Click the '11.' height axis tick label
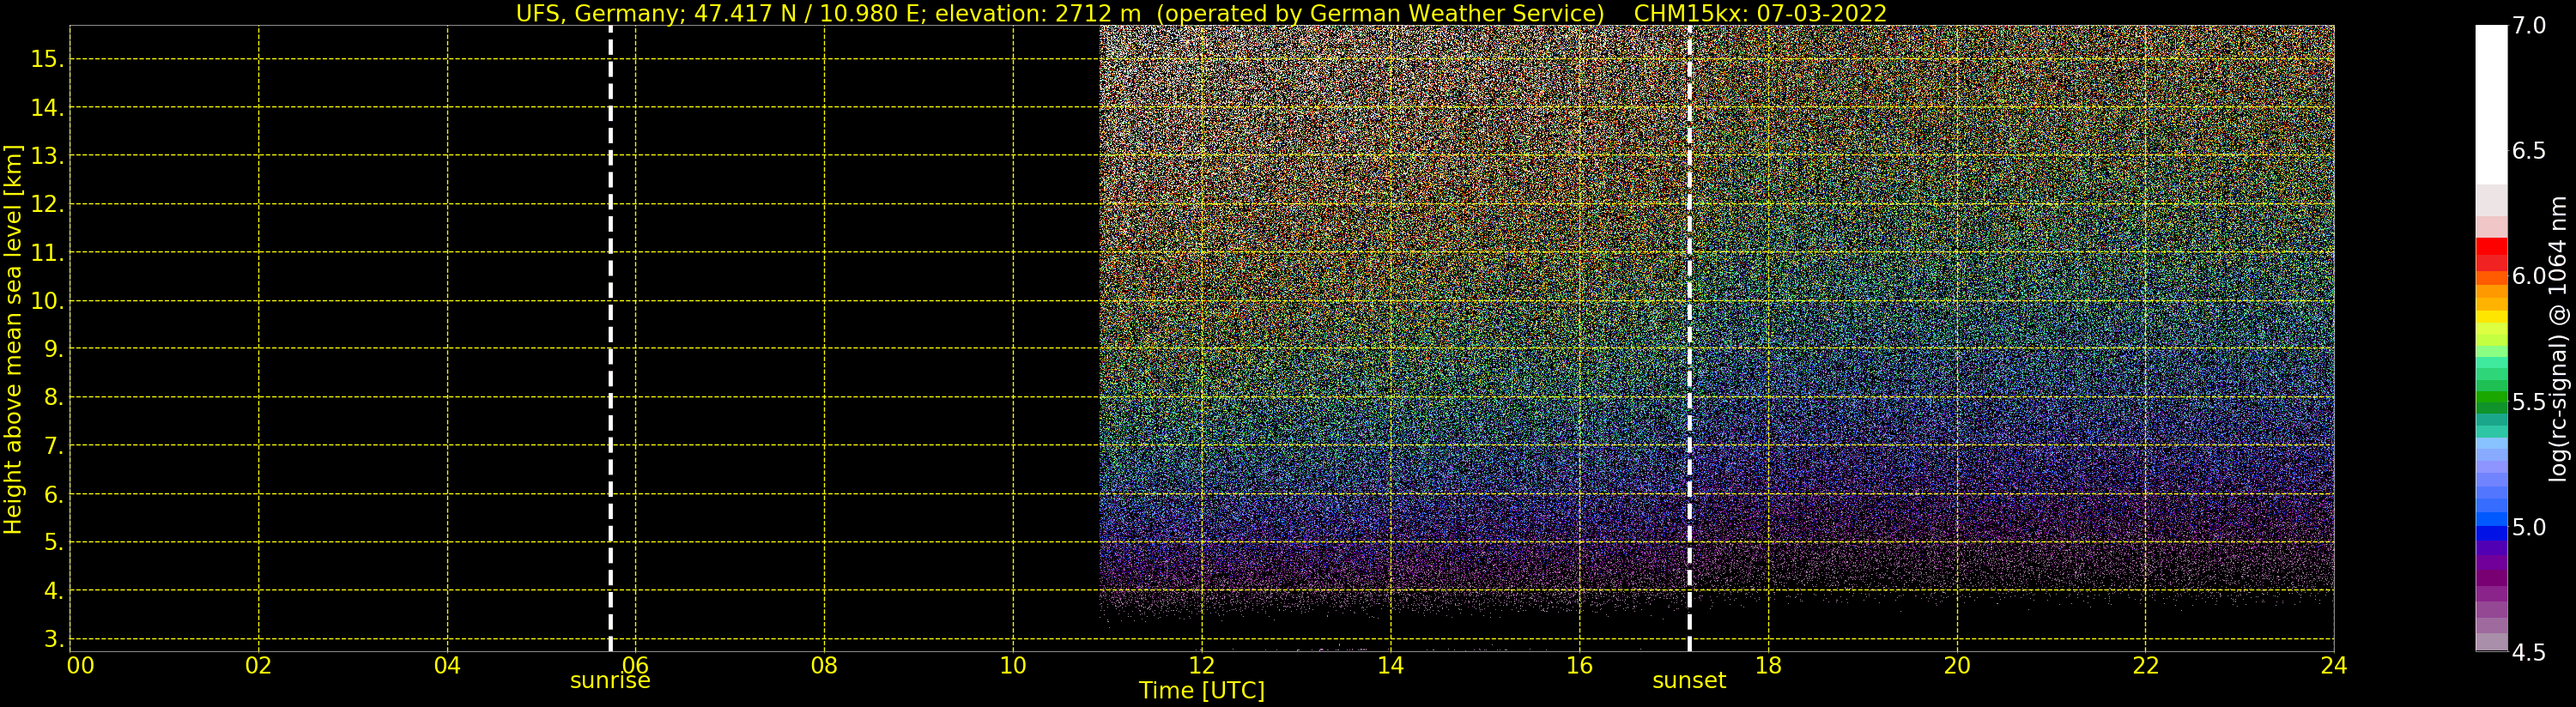The image size is (2576, 707). point(47,253)
